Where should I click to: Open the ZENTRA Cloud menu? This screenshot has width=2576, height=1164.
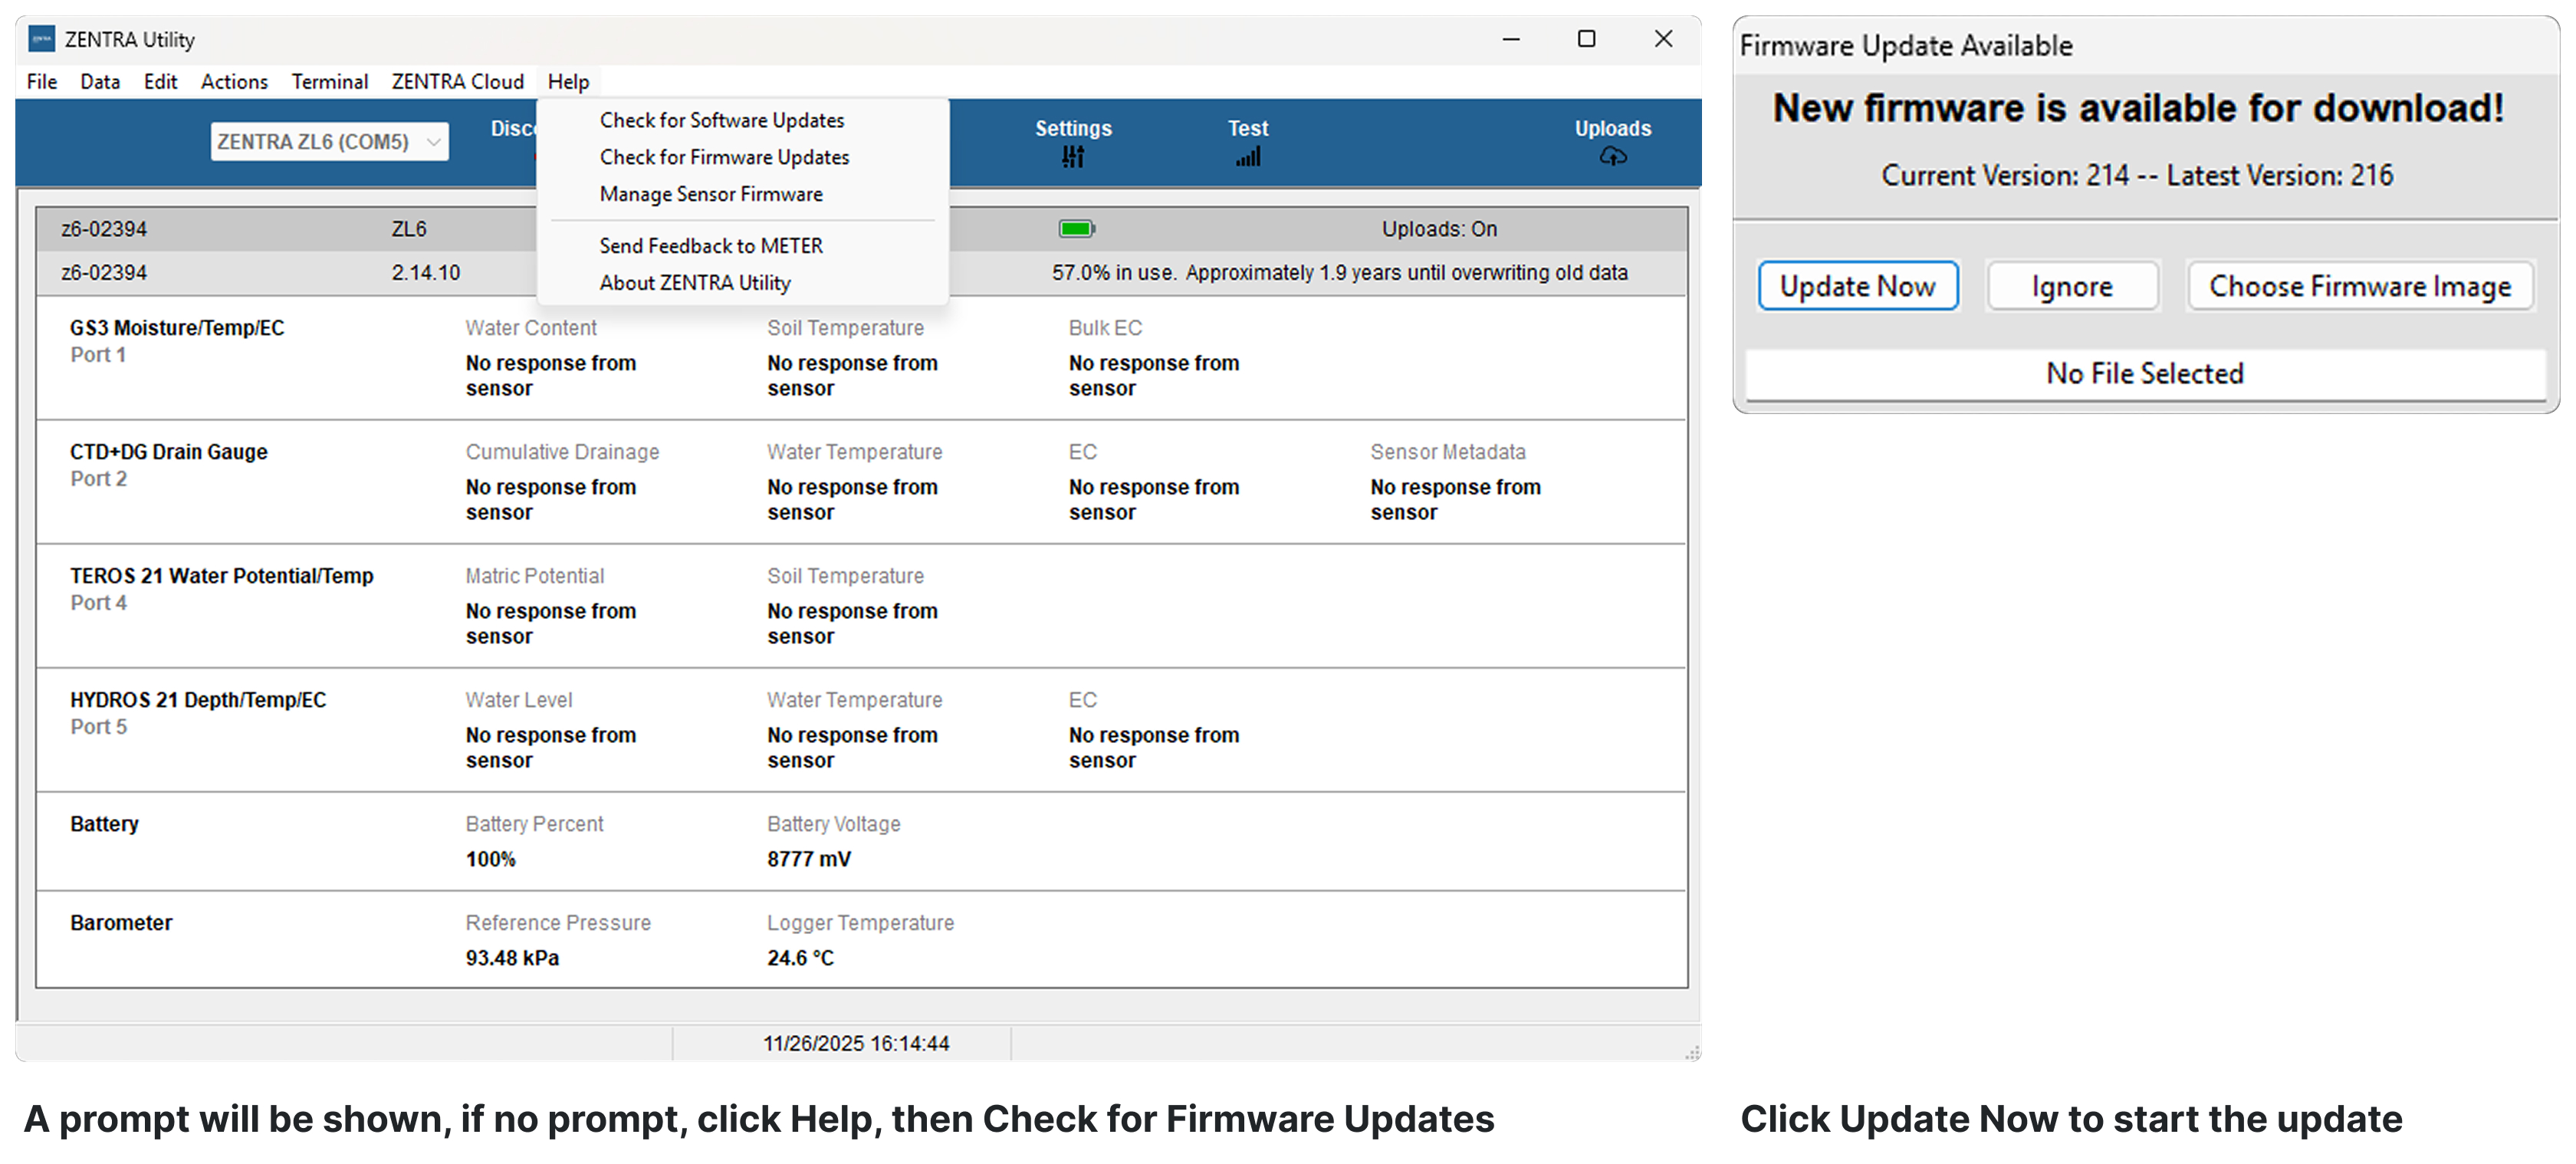tap(457, 82)
